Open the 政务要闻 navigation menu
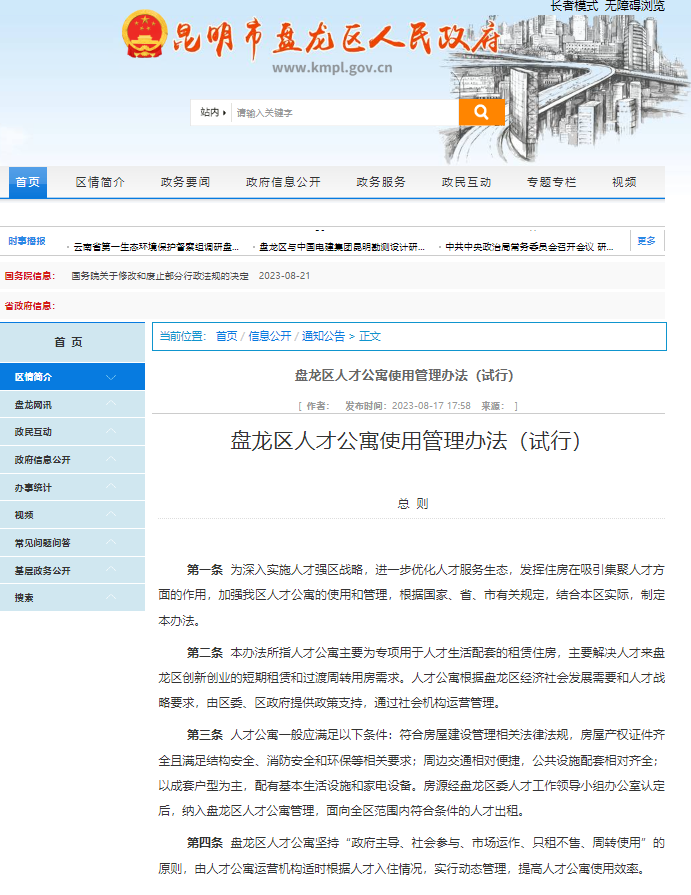 point(185,182)
